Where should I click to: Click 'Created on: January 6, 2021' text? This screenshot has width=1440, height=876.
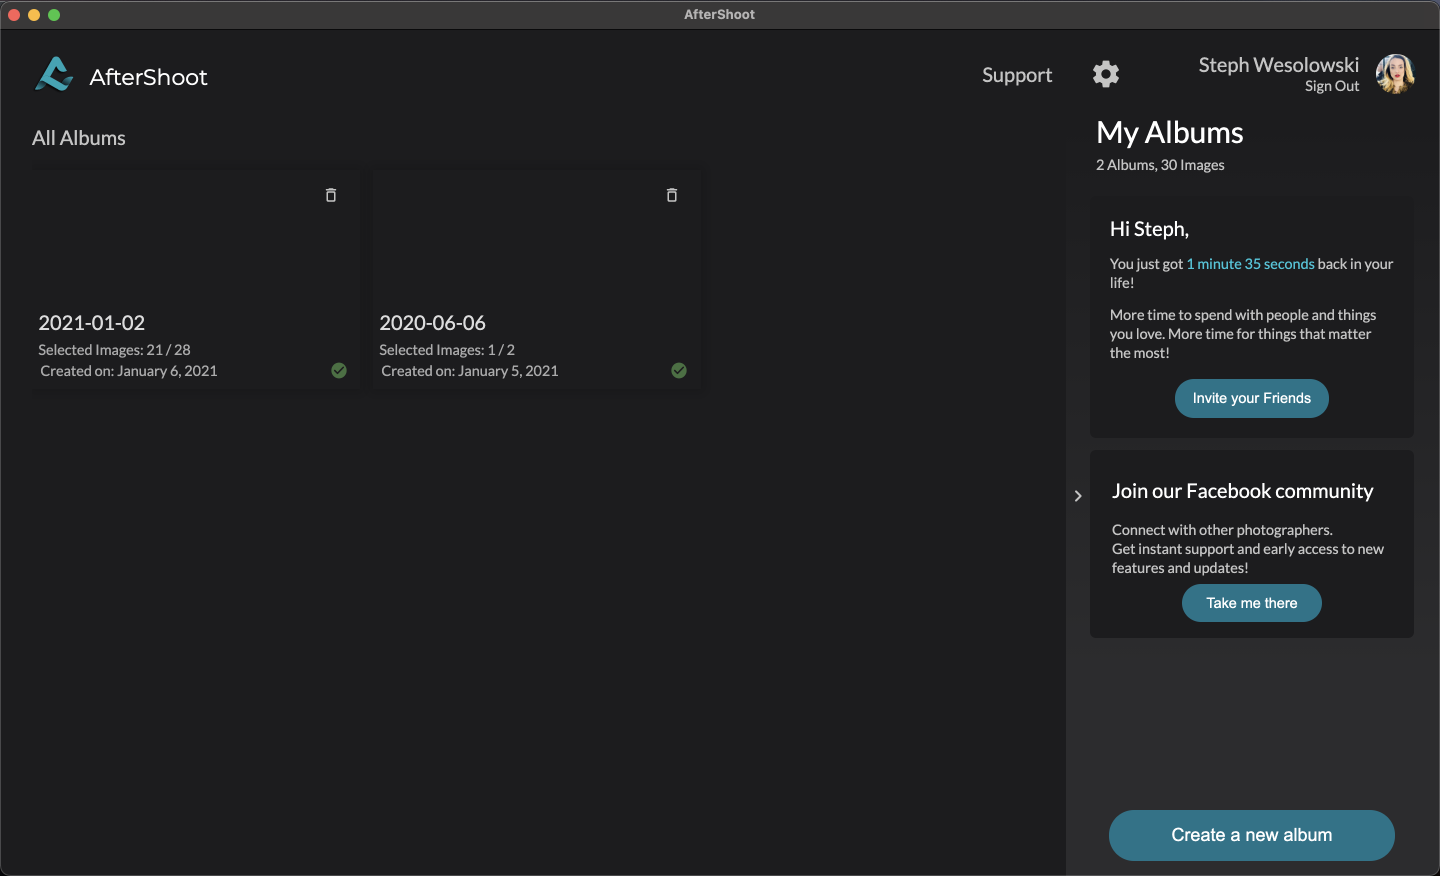(x=129, y=371)
